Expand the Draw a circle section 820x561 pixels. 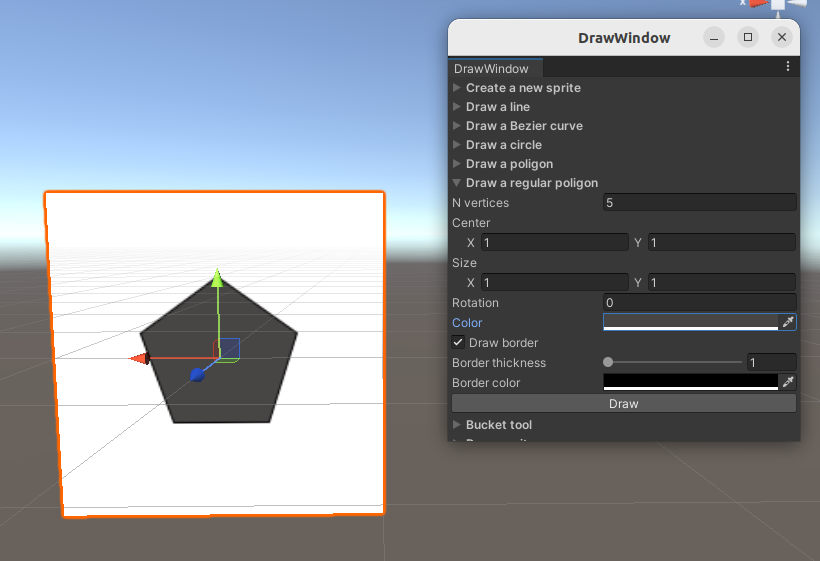click(x=457, y=144)
